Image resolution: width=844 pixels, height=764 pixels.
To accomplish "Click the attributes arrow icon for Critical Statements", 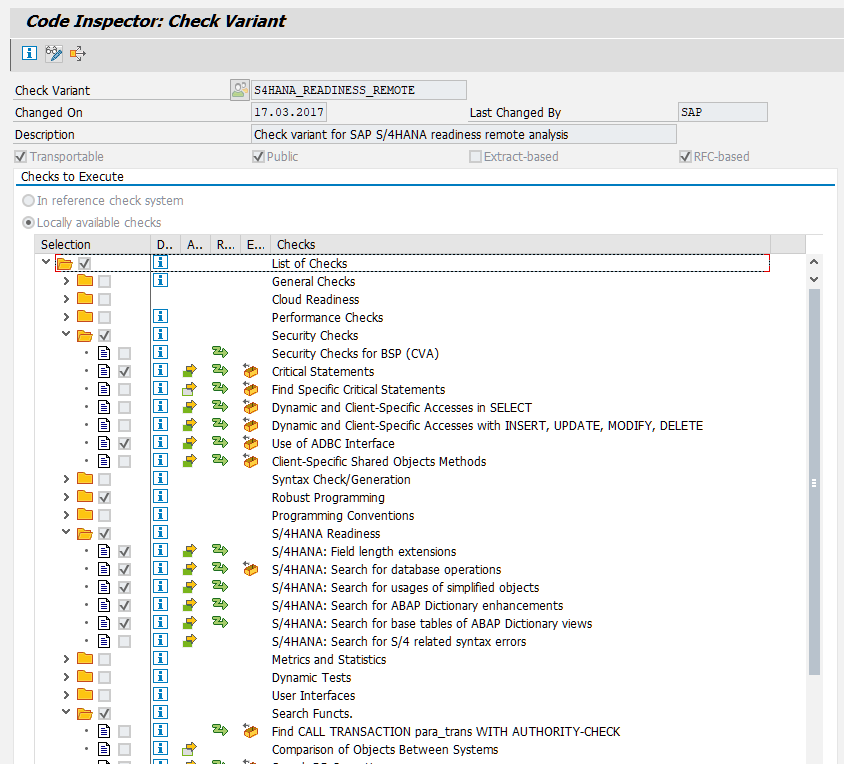I will [x=189, y=371].
